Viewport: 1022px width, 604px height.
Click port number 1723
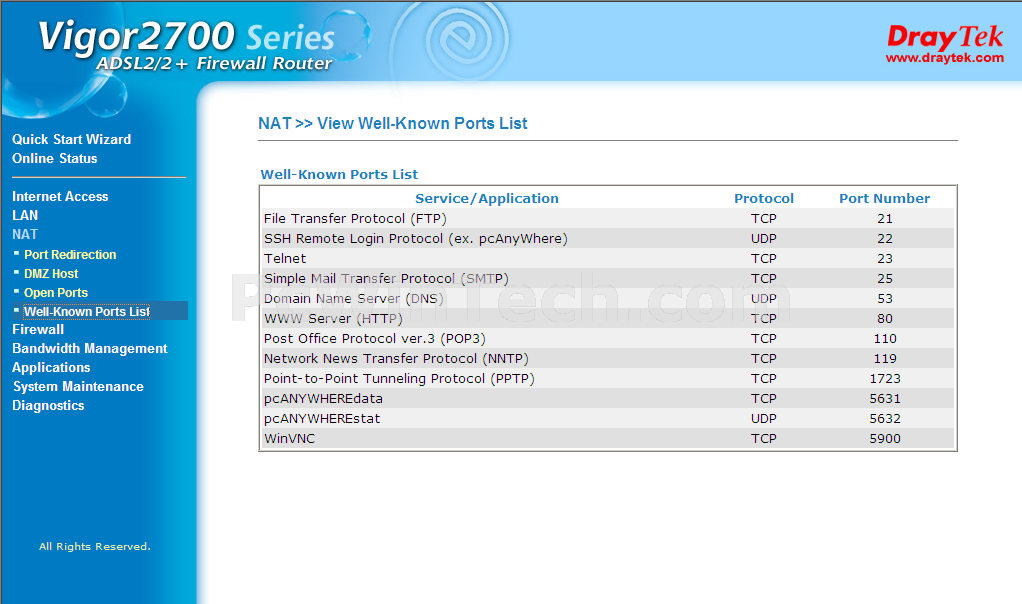pos(884,379)
